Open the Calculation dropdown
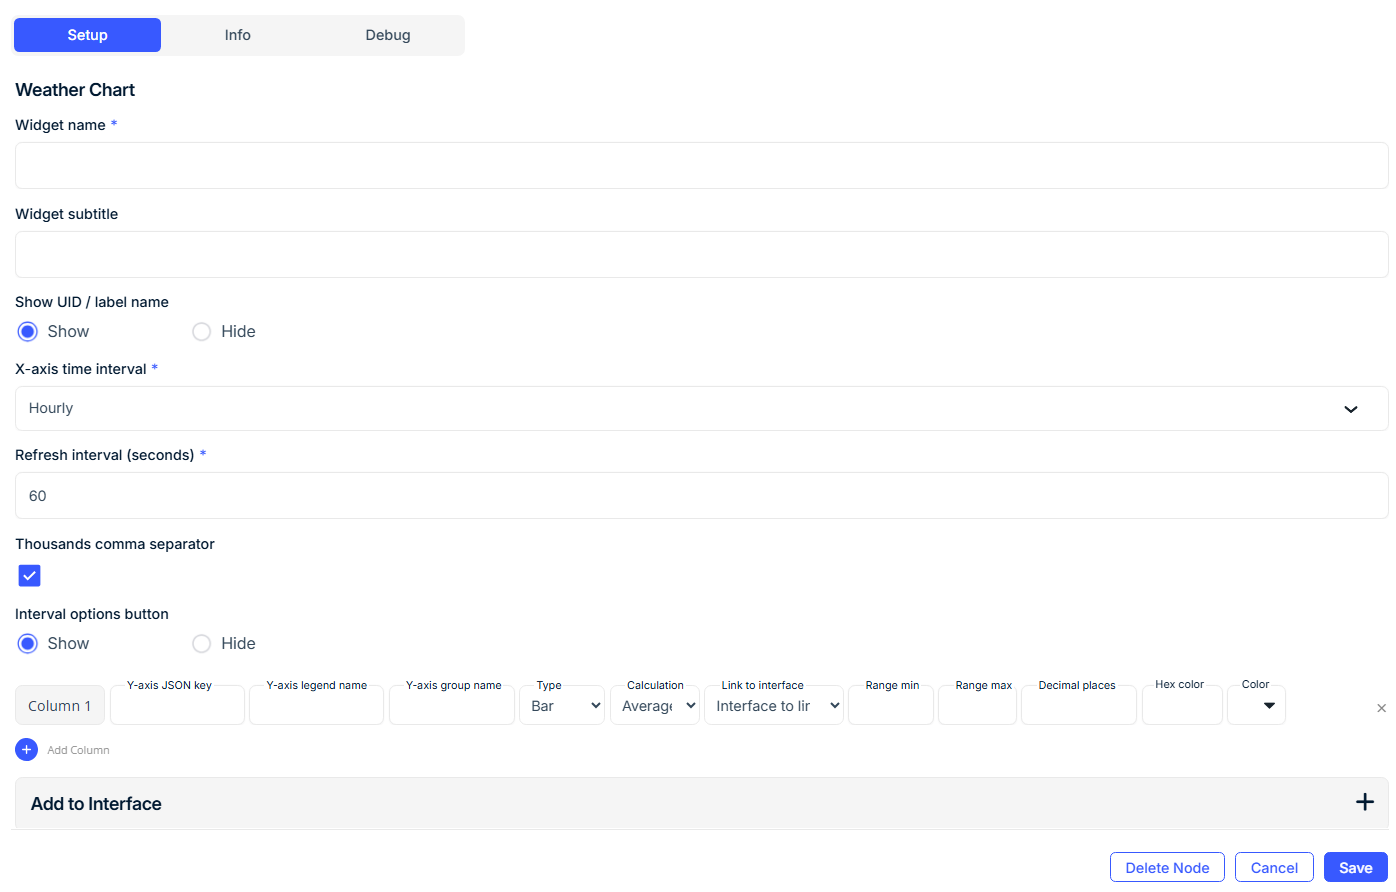The width and height of the screenshot is (1396, 892). point(655,705)
